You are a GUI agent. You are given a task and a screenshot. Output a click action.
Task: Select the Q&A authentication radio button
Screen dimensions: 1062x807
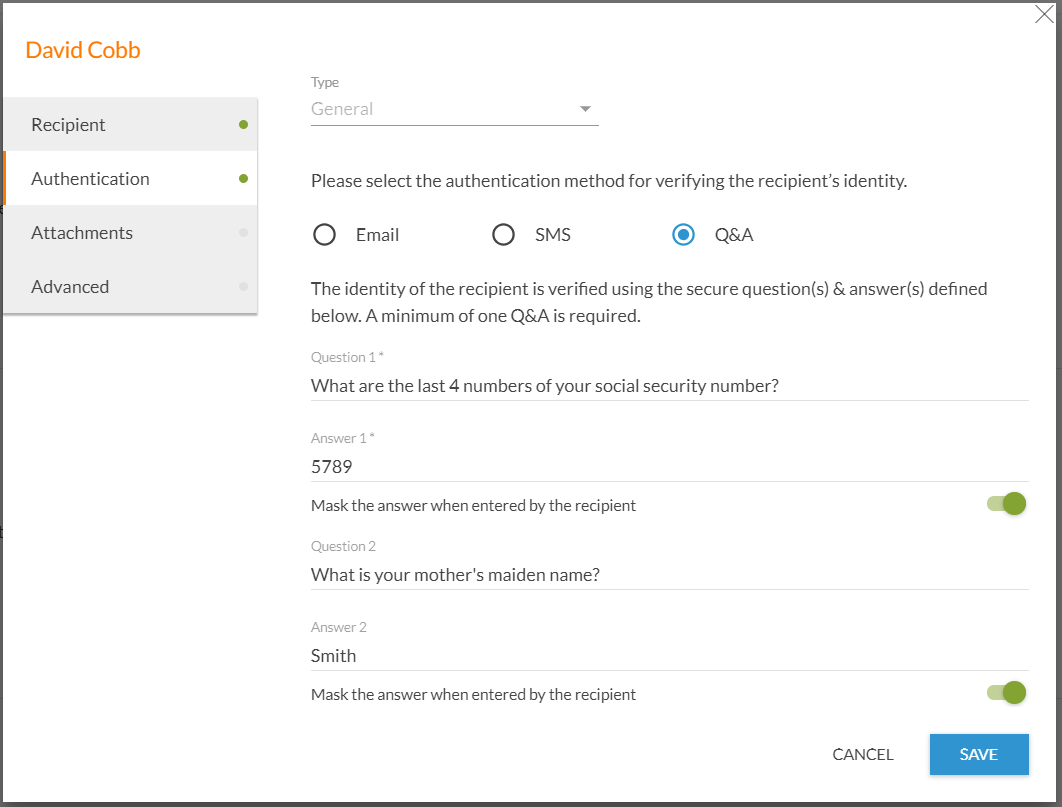pos(682,234)
